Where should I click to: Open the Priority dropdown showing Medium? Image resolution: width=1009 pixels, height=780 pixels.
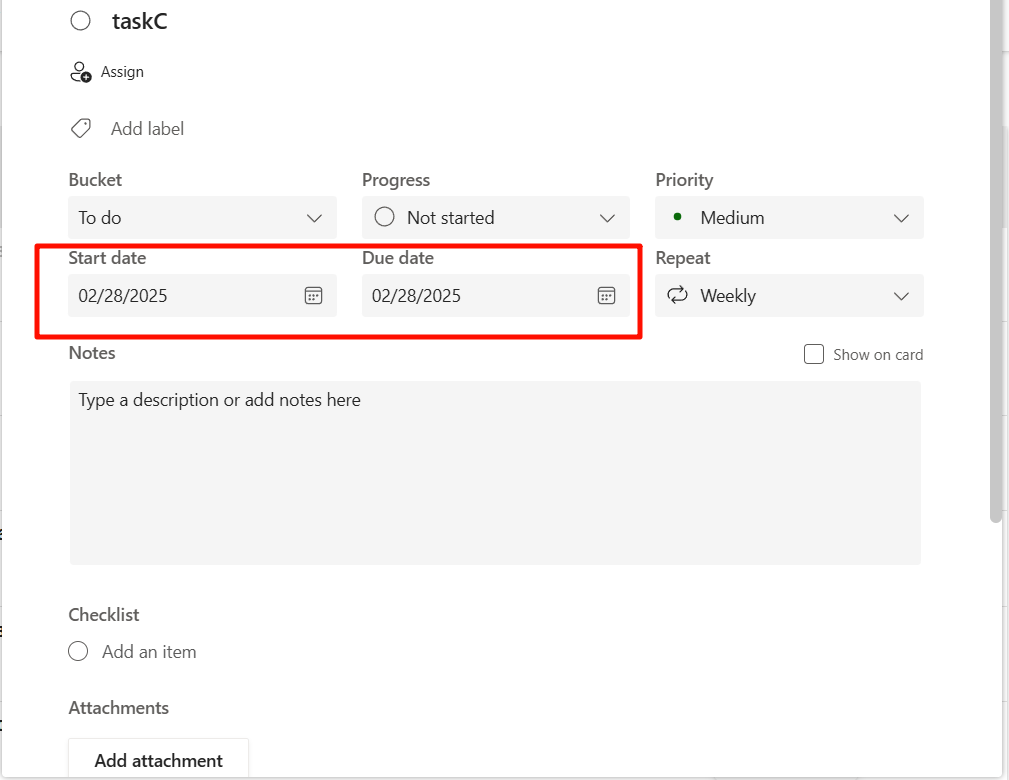tap(789, 218)
